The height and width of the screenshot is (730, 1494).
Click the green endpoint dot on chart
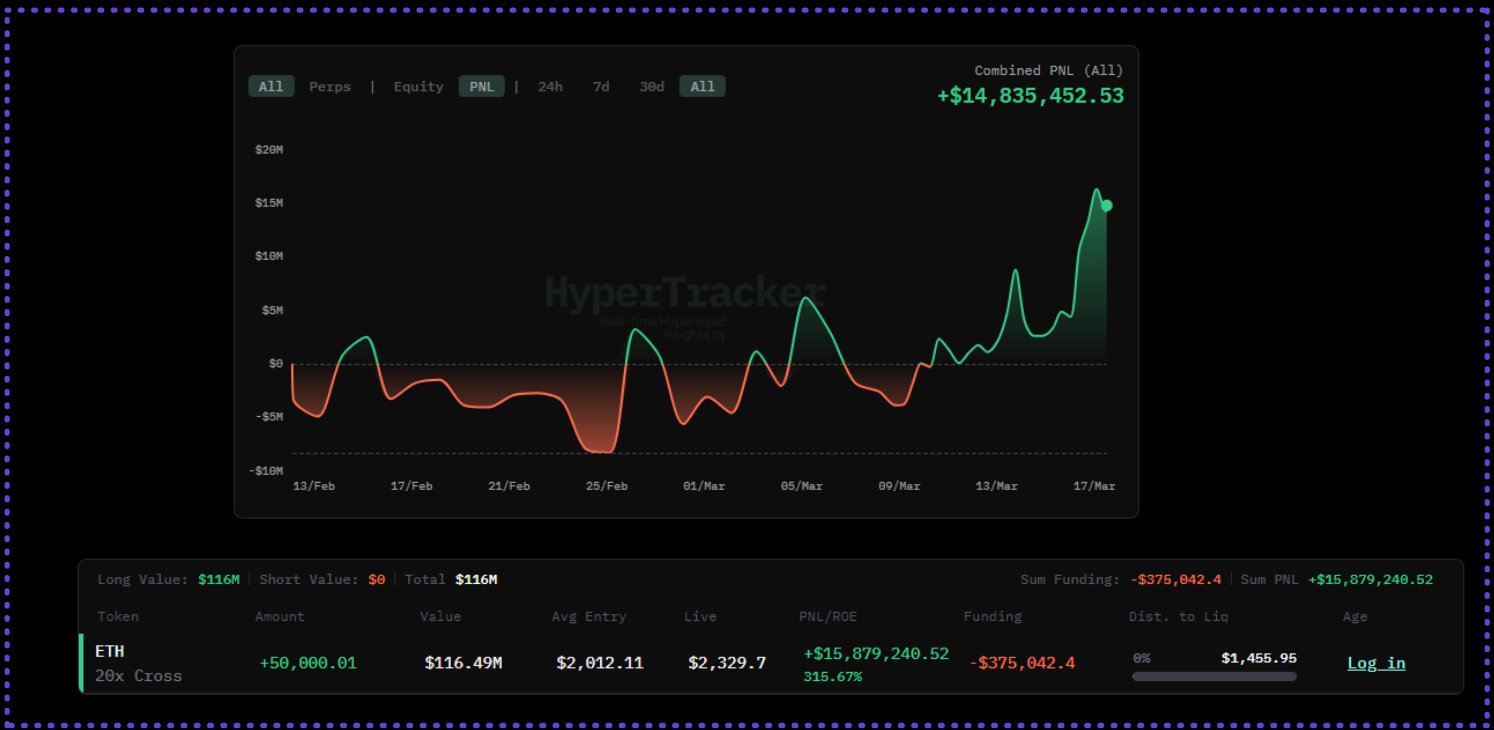pos(1107,206)
